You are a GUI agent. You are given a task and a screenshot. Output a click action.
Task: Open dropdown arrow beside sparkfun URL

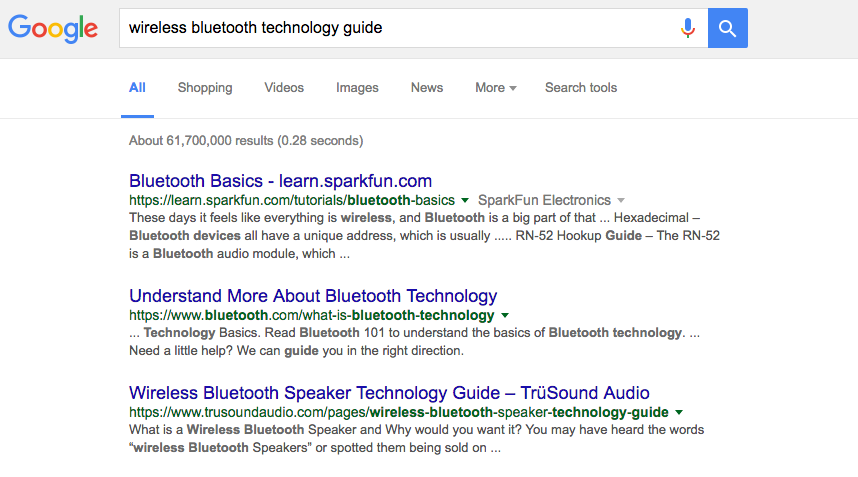click(465, 200)
